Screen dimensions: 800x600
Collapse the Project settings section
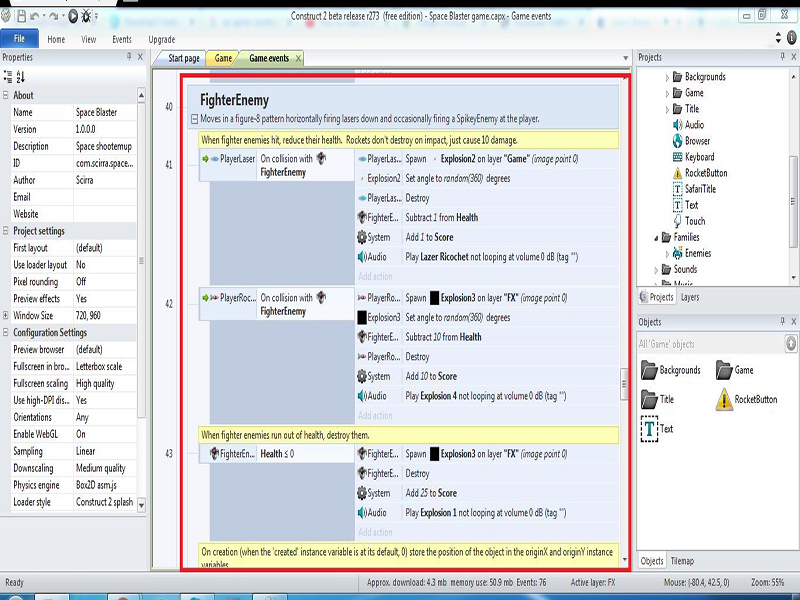pyautogui.click(x=6, y=231)
